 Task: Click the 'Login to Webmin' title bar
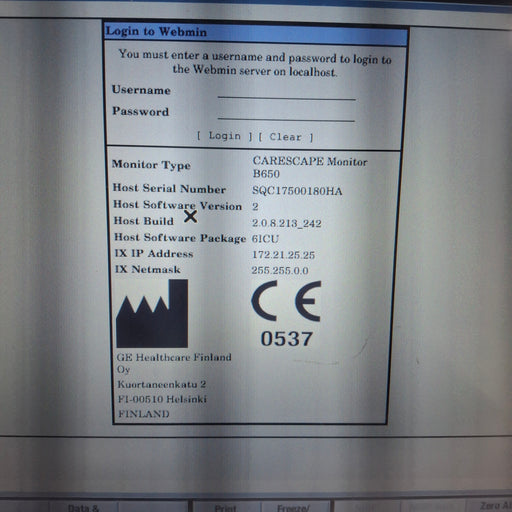click(256, 33)
